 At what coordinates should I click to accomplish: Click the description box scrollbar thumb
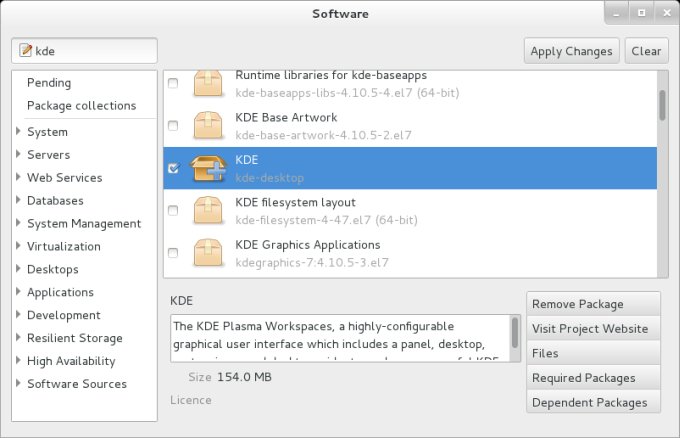click(515, 333)
